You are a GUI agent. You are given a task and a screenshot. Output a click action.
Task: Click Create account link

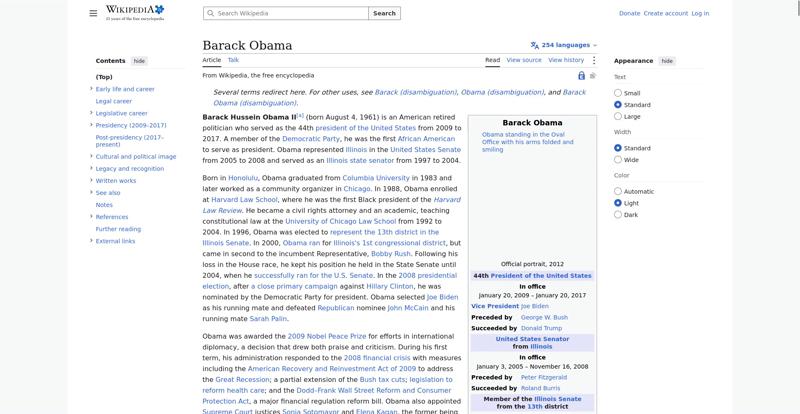tap(666, 13)
